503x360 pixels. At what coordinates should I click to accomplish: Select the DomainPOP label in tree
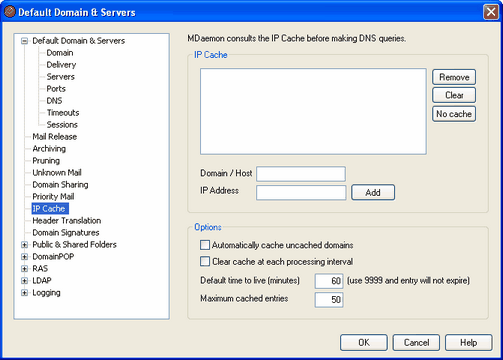[x=53, y=257]
